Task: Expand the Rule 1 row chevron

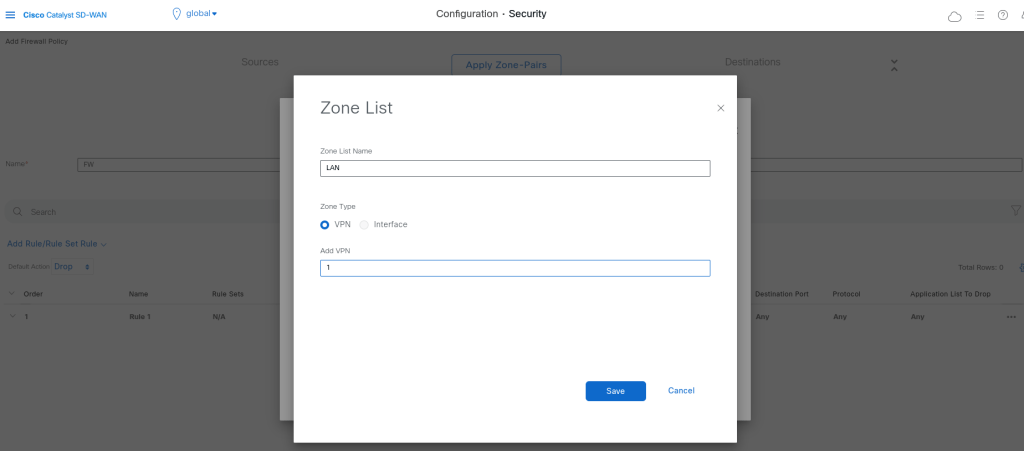Action: pos(13,316)
